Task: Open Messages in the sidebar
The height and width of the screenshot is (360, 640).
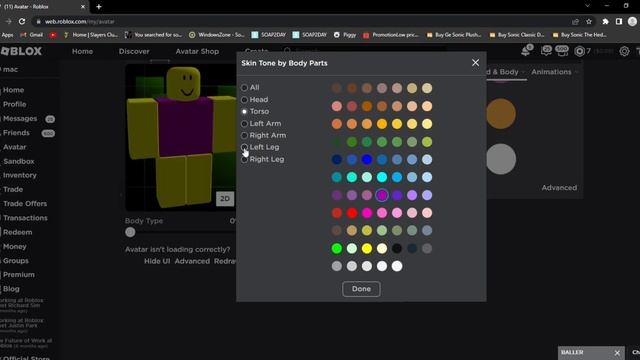Action: pos(20,118)
